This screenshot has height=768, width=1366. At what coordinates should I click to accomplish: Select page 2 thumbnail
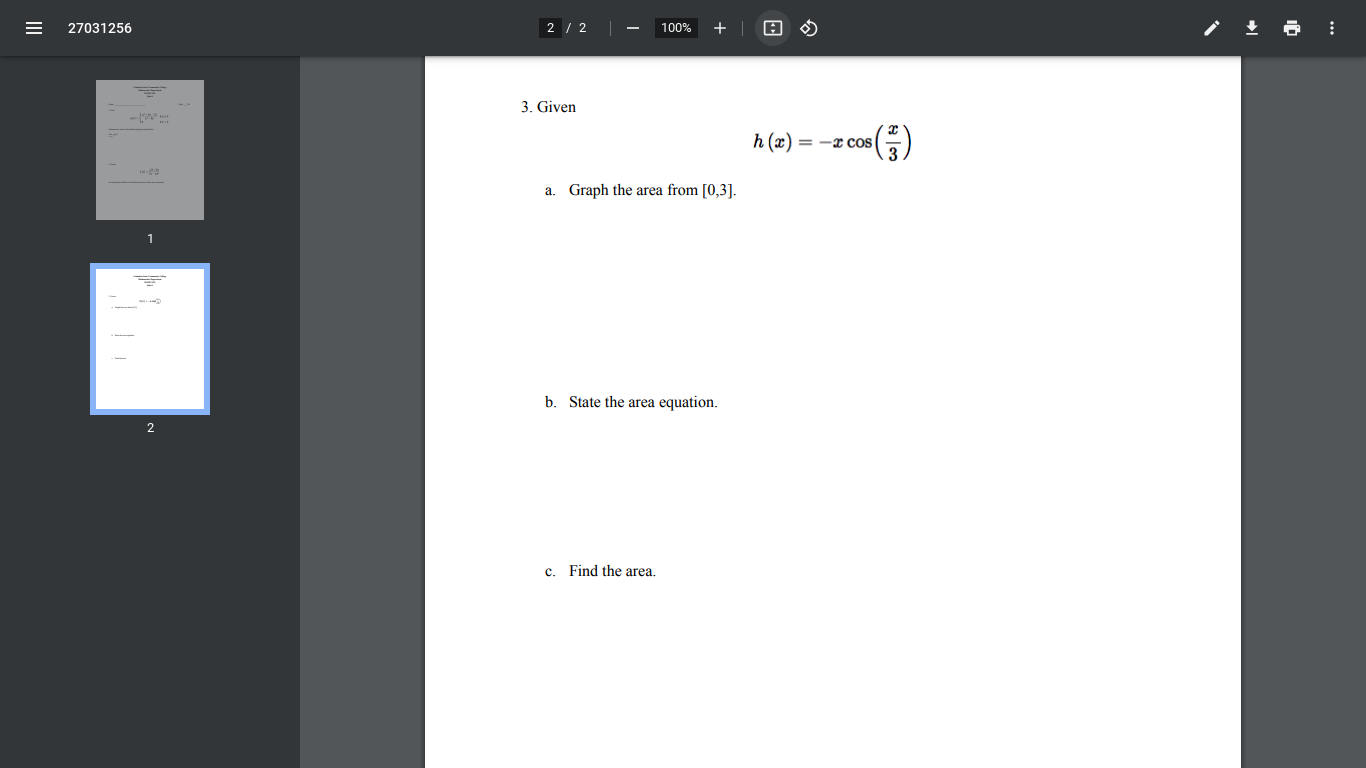[x=149, y=338]
